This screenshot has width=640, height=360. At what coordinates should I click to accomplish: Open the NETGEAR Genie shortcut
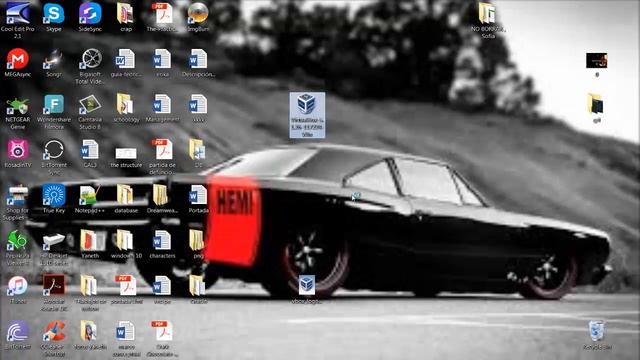[18, 112]
